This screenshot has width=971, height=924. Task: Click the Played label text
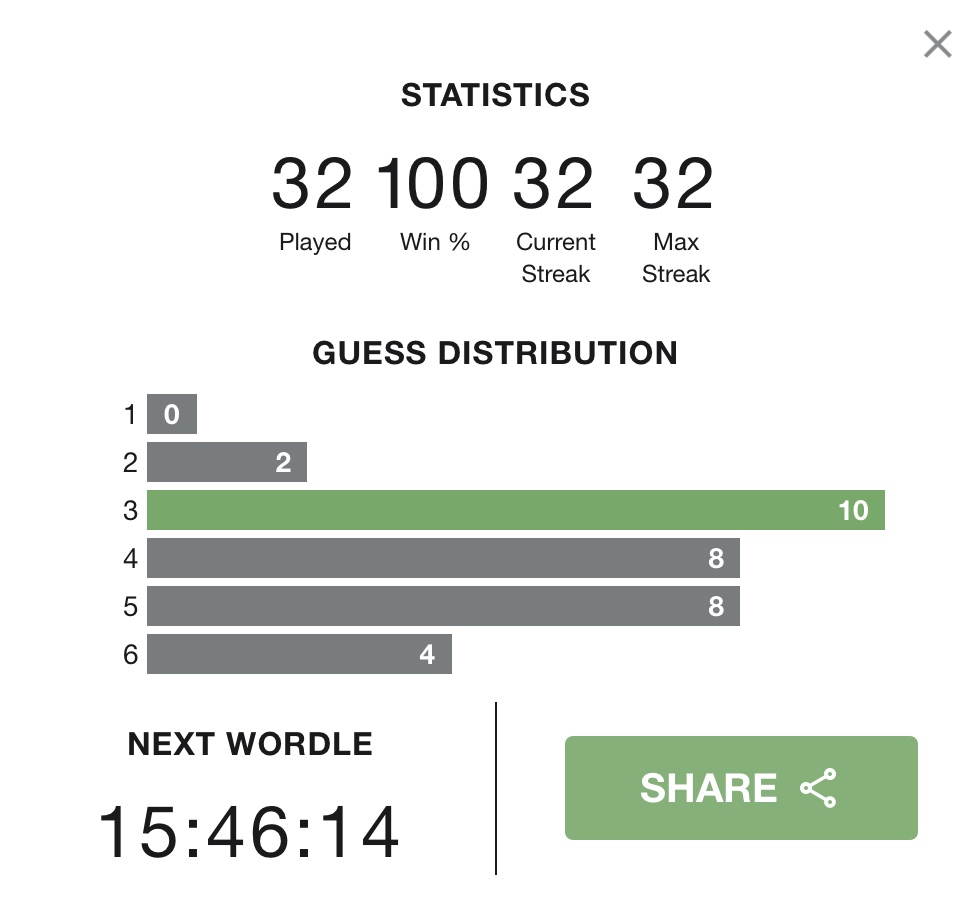[315, 242]
